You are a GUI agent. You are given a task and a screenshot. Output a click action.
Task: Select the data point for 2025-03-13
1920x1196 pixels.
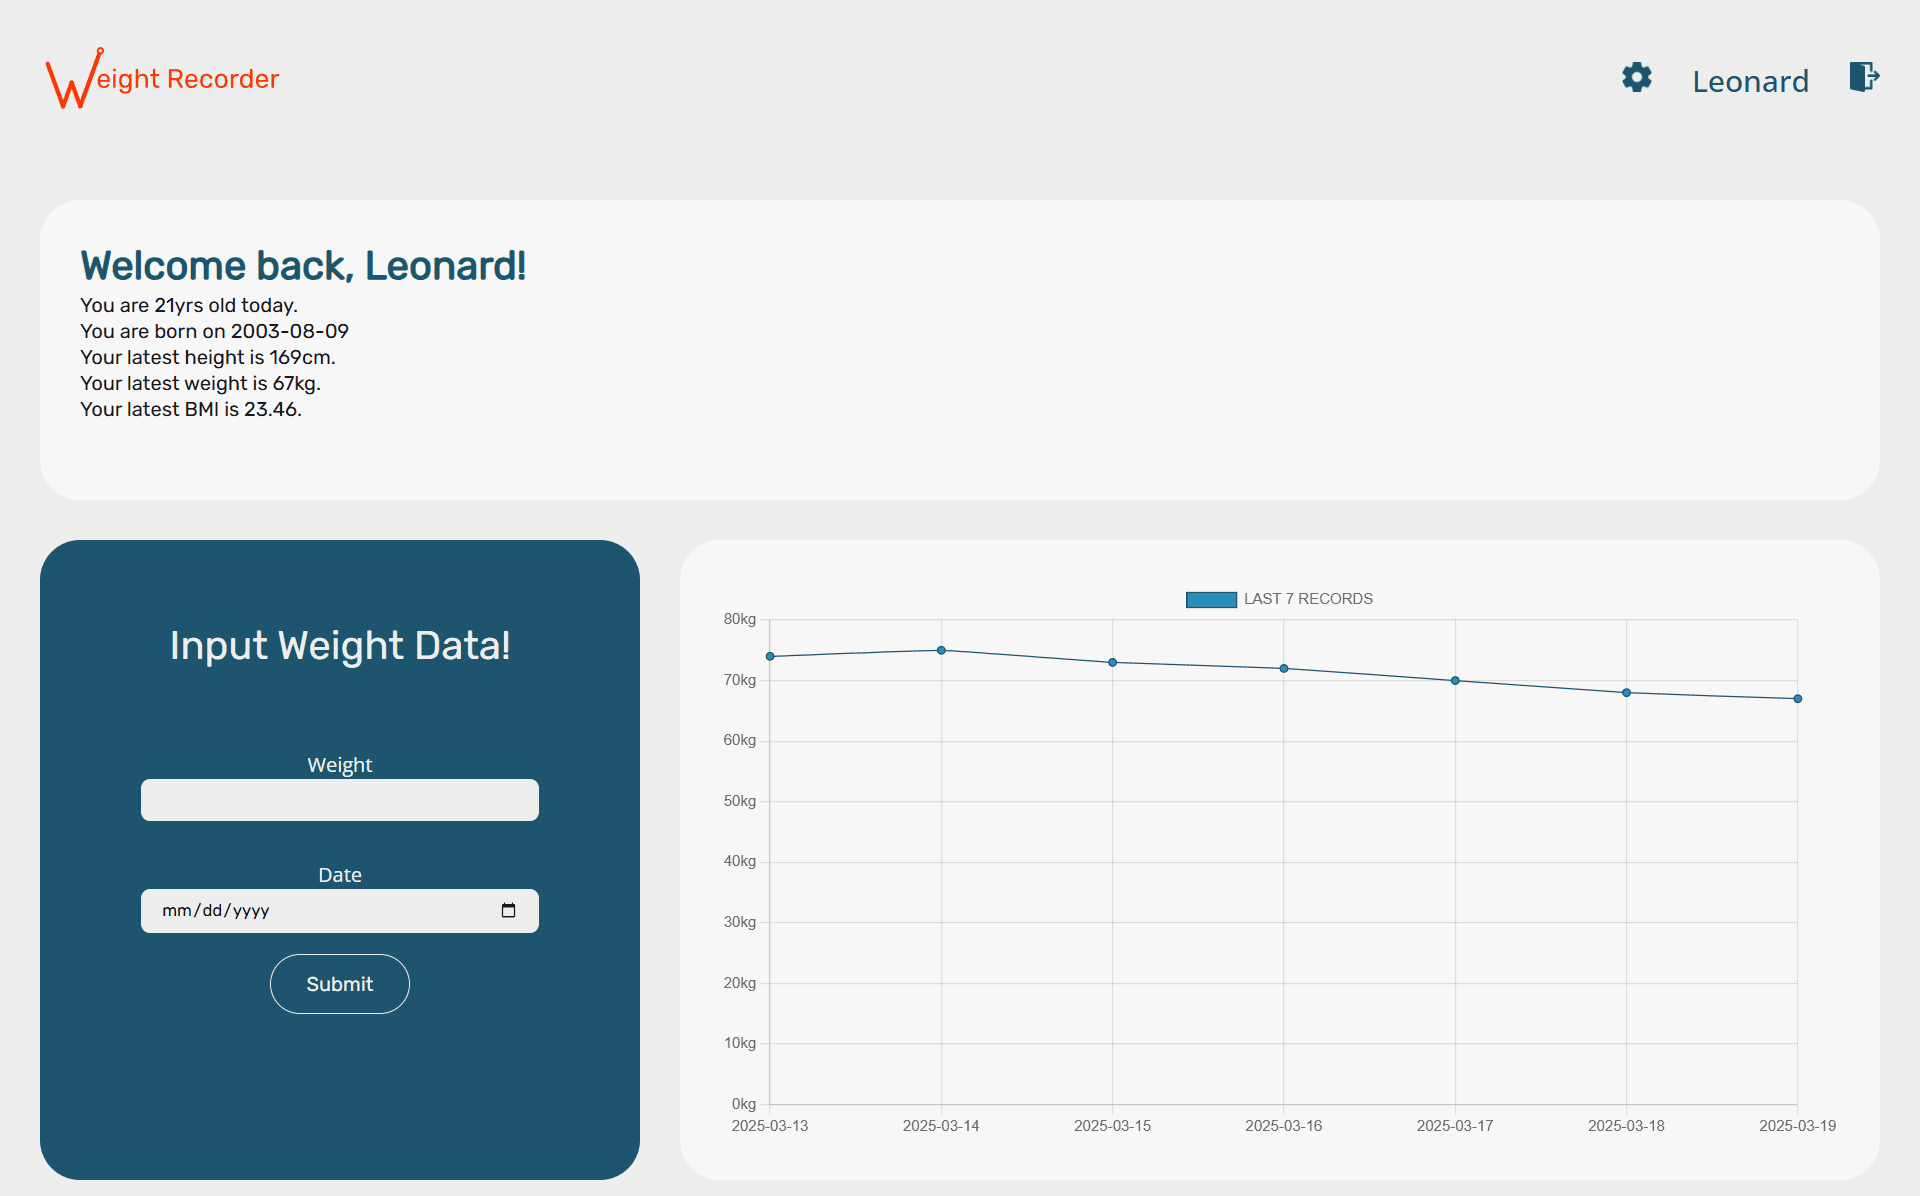point(769,656)
